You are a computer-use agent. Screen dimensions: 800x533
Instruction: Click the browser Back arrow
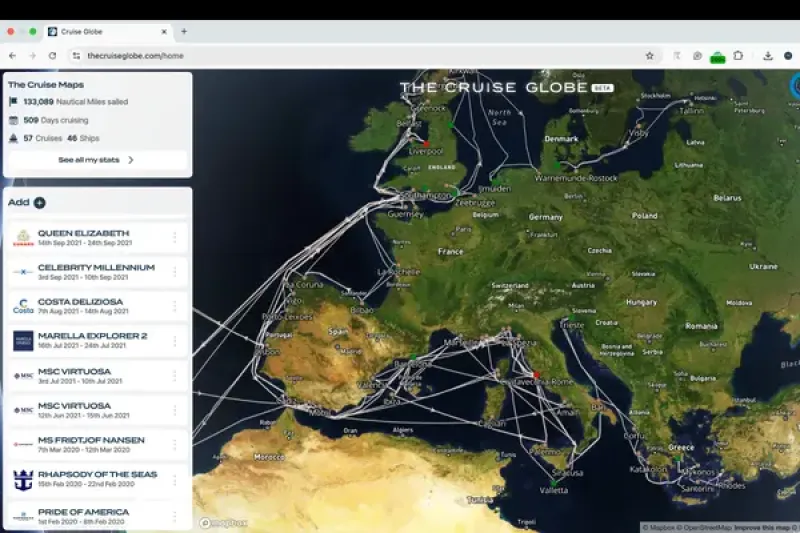[12, 56]
